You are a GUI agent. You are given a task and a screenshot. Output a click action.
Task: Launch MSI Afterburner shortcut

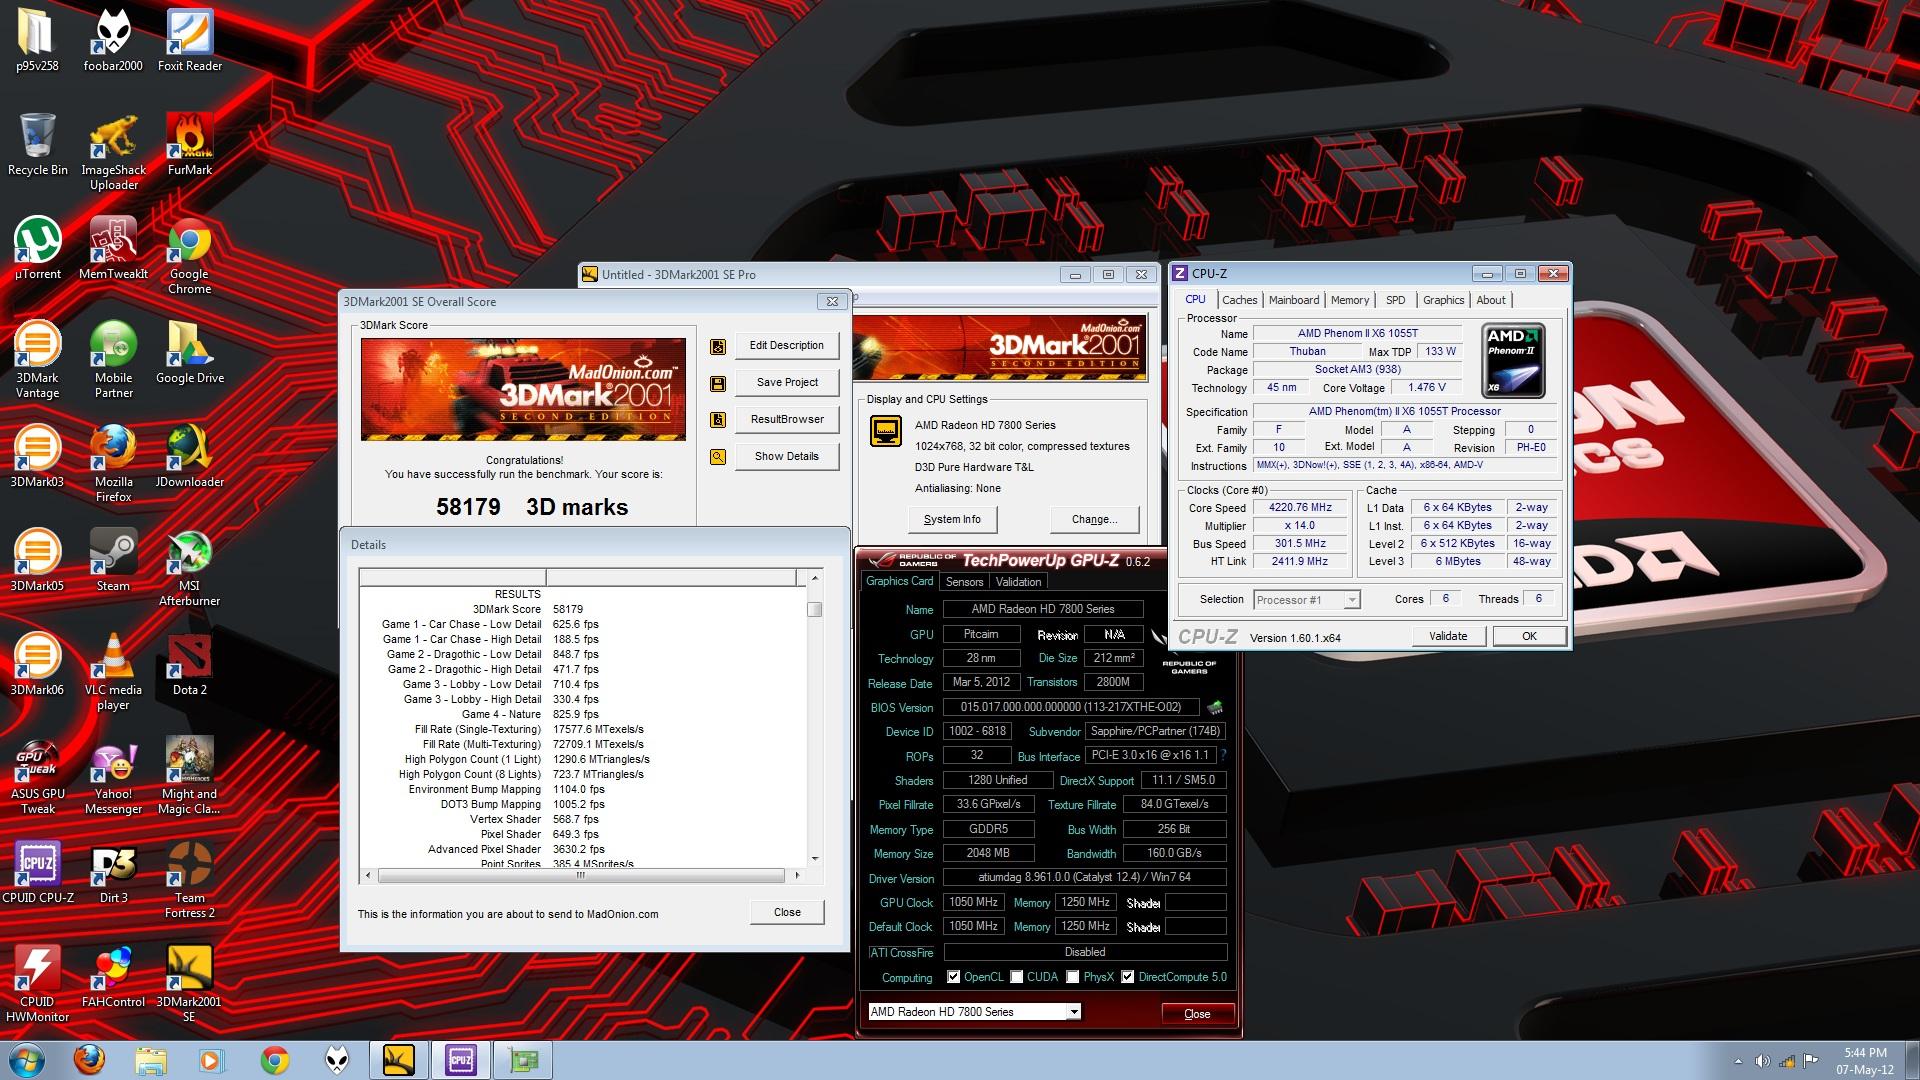[189, 567]
